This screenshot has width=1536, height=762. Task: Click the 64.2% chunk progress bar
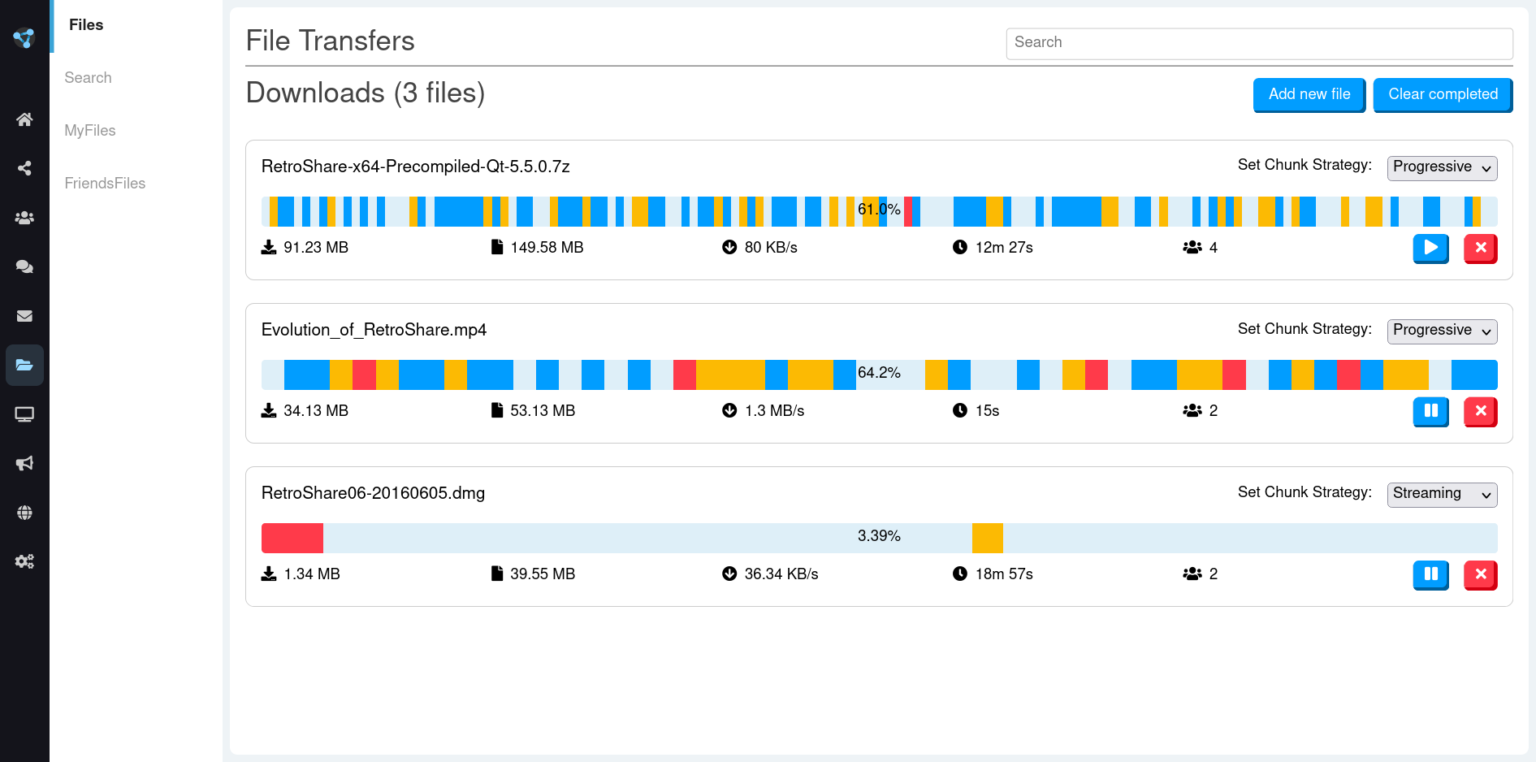pyautogui.click(x=879, y=374)
